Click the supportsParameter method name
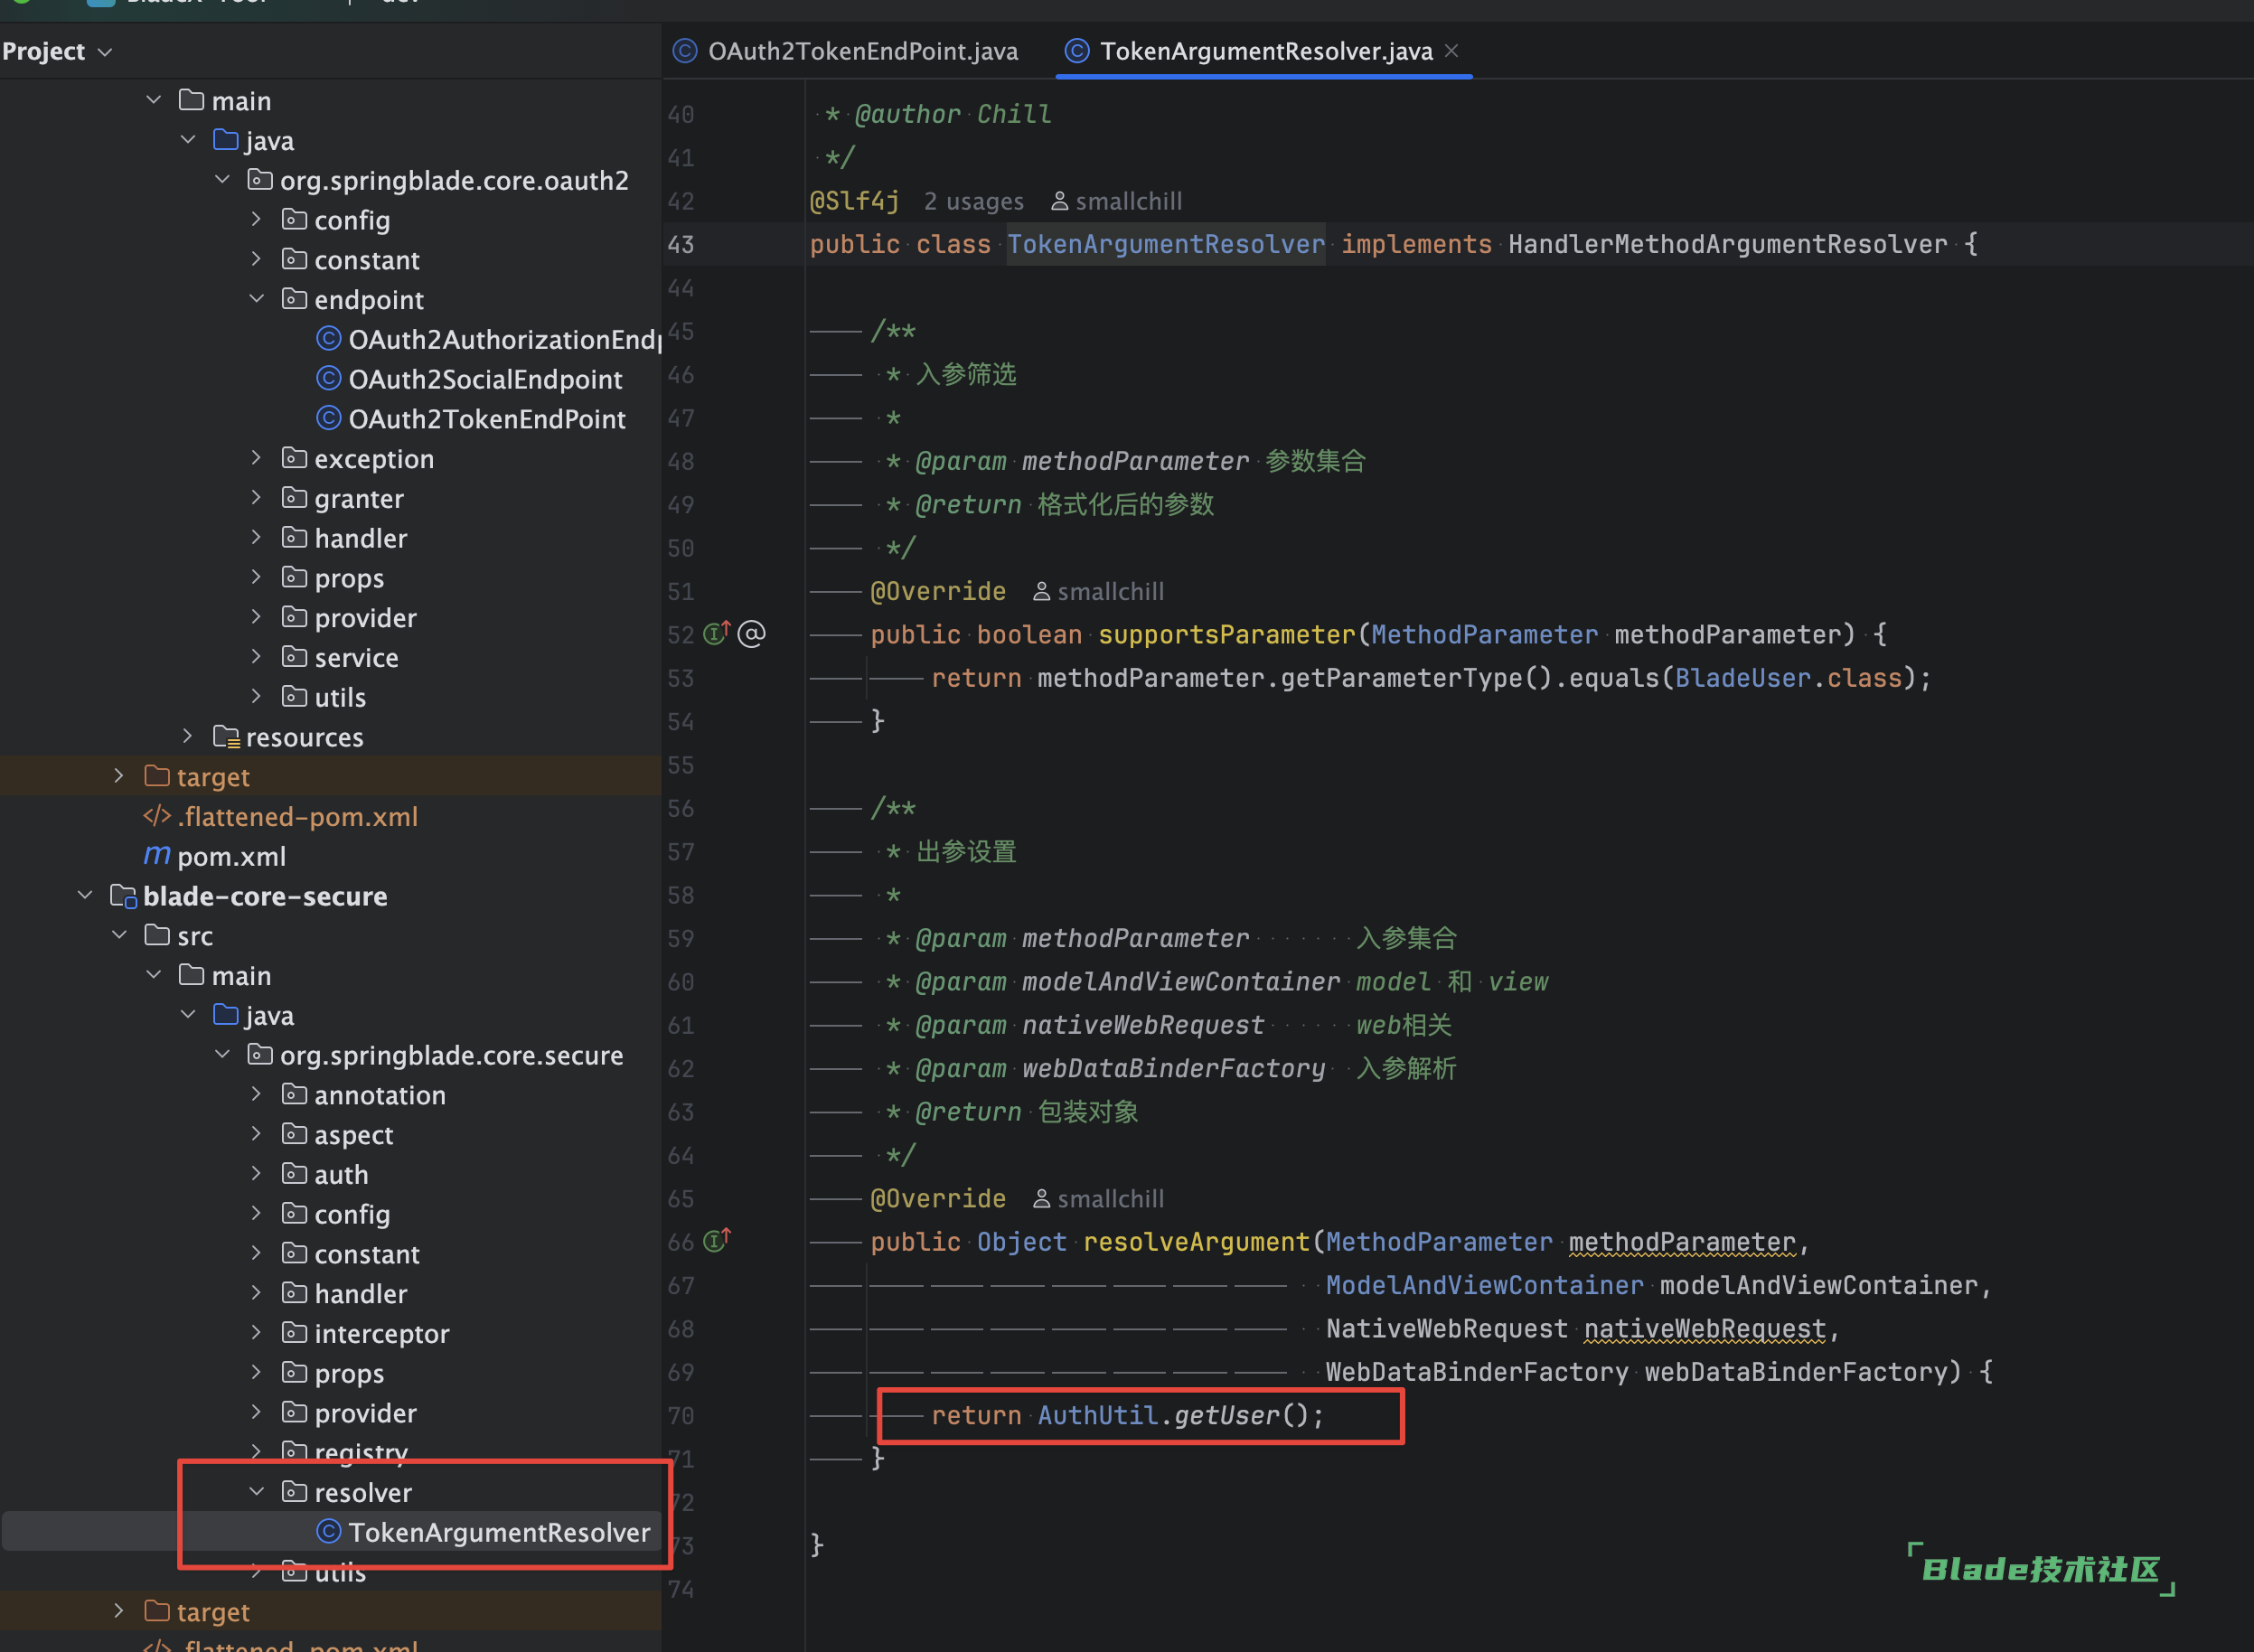The image size is (2254, 1652). (x=1226, y=634)
